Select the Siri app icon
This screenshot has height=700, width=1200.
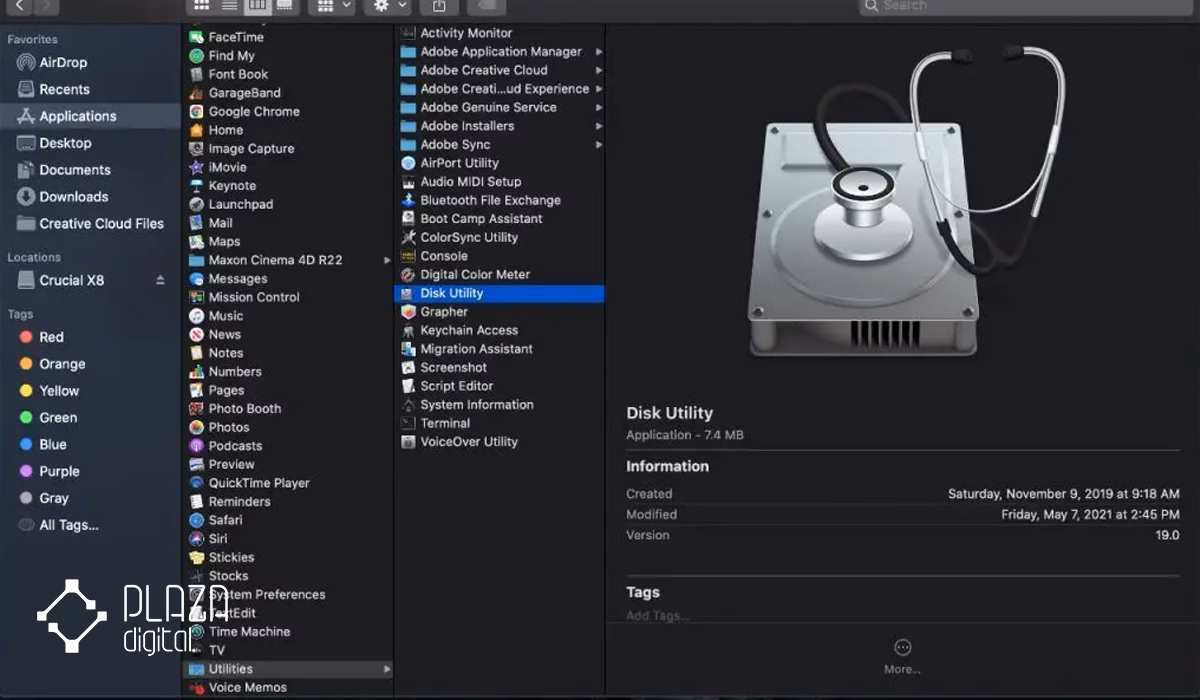(x=197, y=539)
